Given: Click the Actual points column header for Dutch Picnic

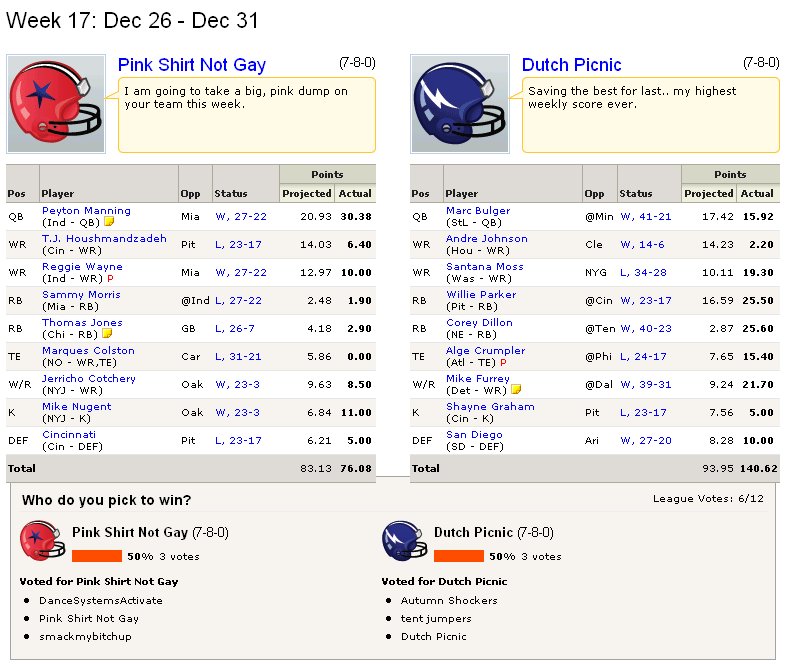Looking at the screenshot, I should pos(757,193).
